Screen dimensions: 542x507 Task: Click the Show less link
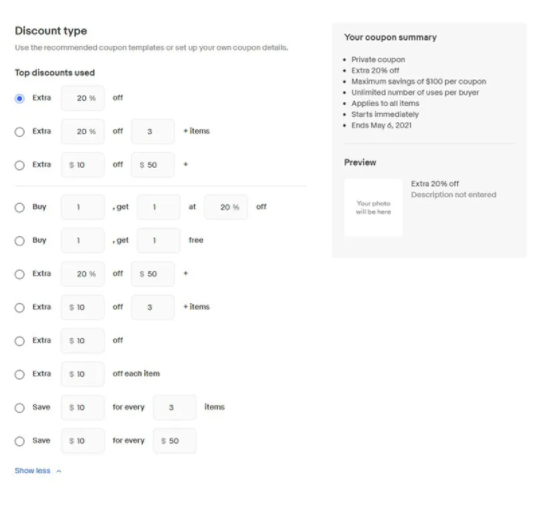pos(32,471)
